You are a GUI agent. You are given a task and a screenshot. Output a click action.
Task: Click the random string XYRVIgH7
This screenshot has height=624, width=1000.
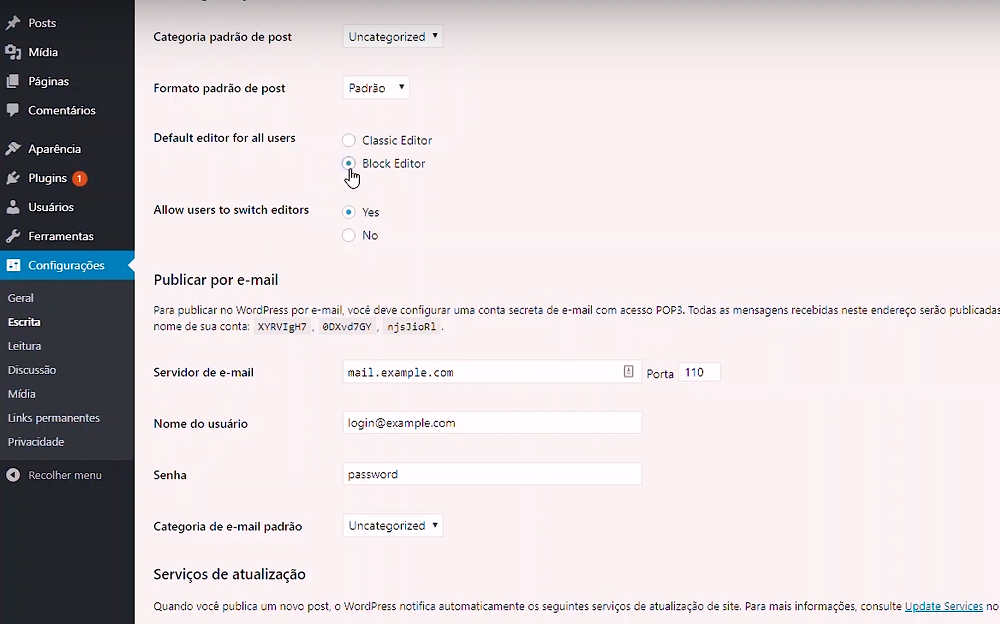[282, 327]
